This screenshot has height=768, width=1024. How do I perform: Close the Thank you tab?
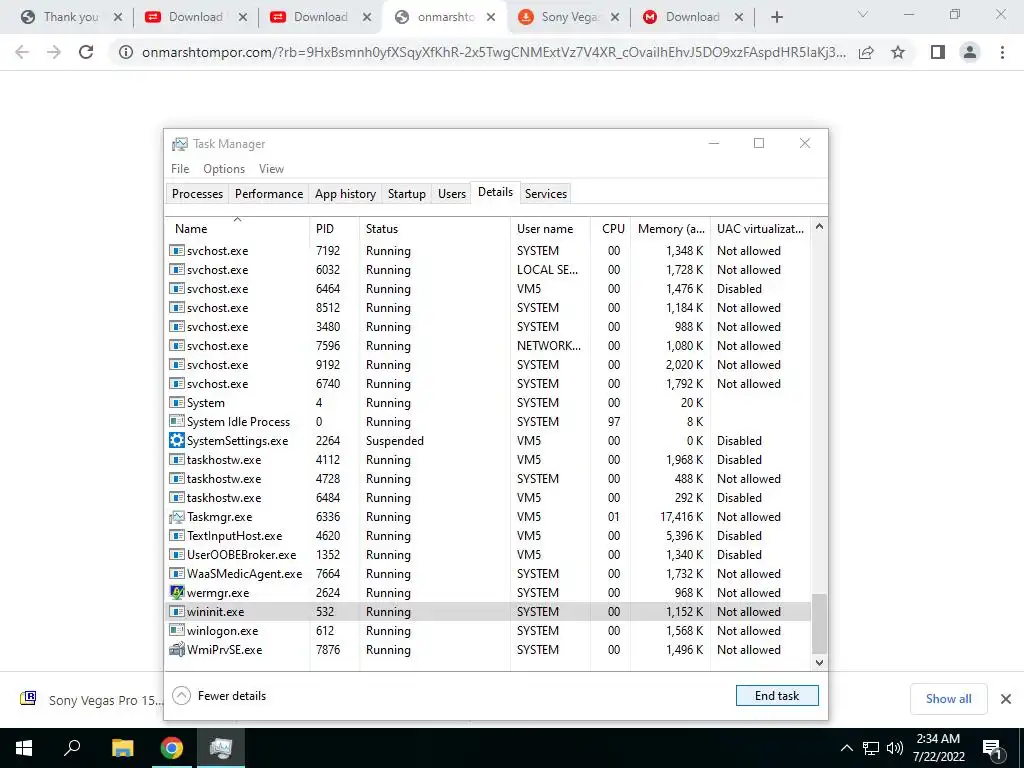[x=118, y=17]
